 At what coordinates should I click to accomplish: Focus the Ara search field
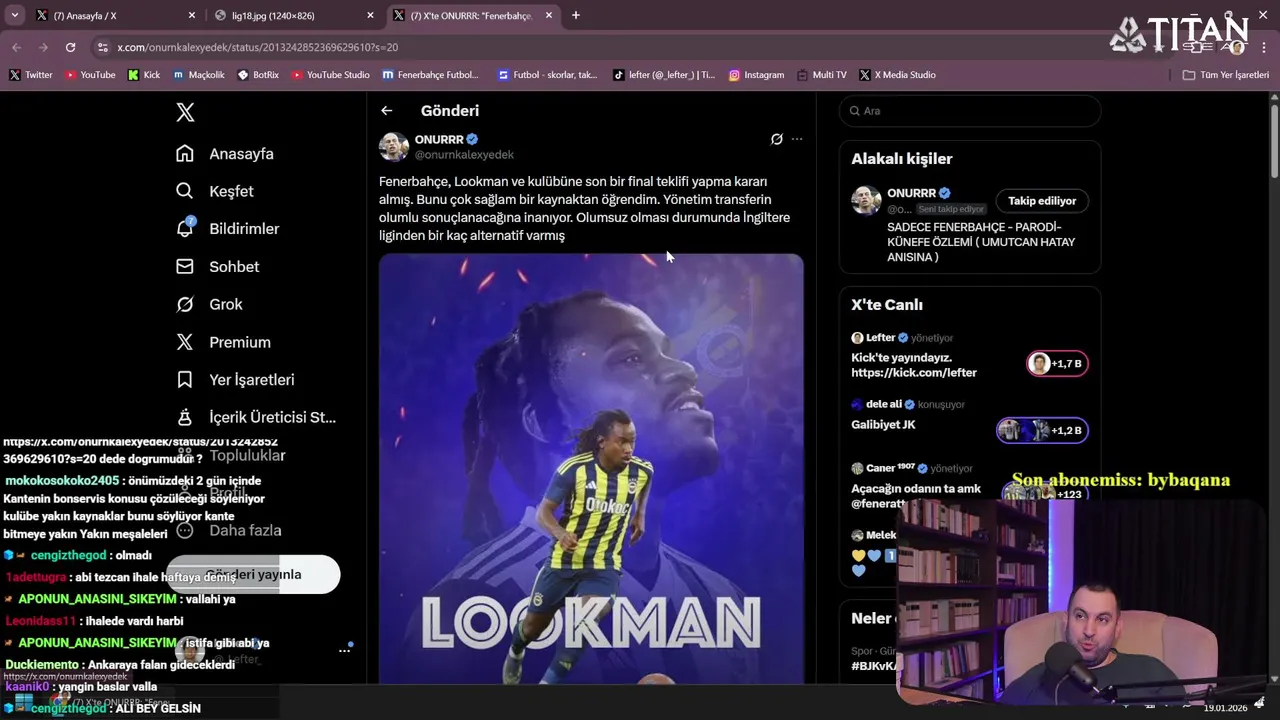970,111
